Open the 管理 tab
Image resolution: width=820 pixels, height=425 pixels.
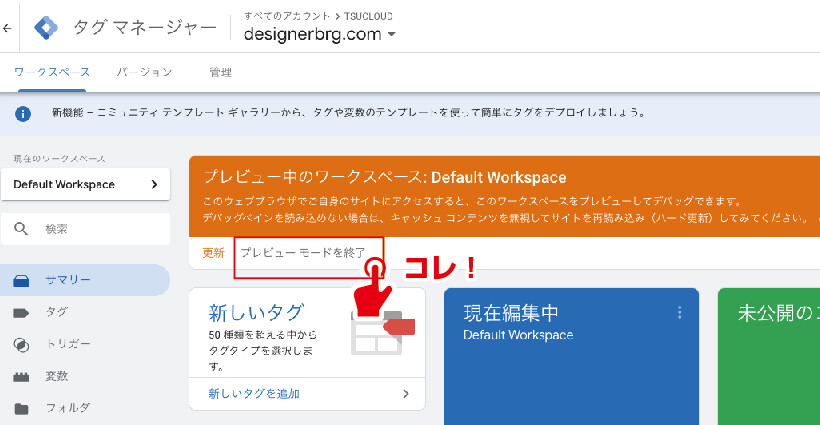pos(220,72)
